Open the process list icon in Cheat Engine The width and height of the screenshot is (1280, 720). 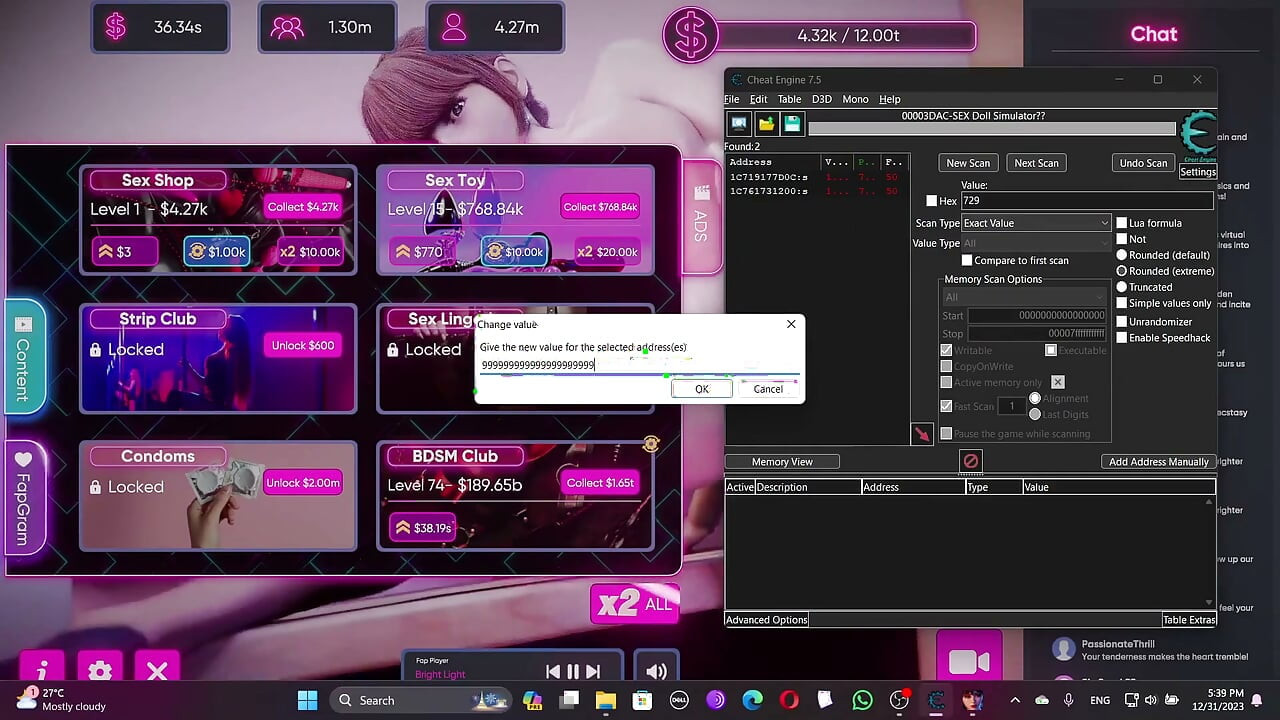pos(739,123)
